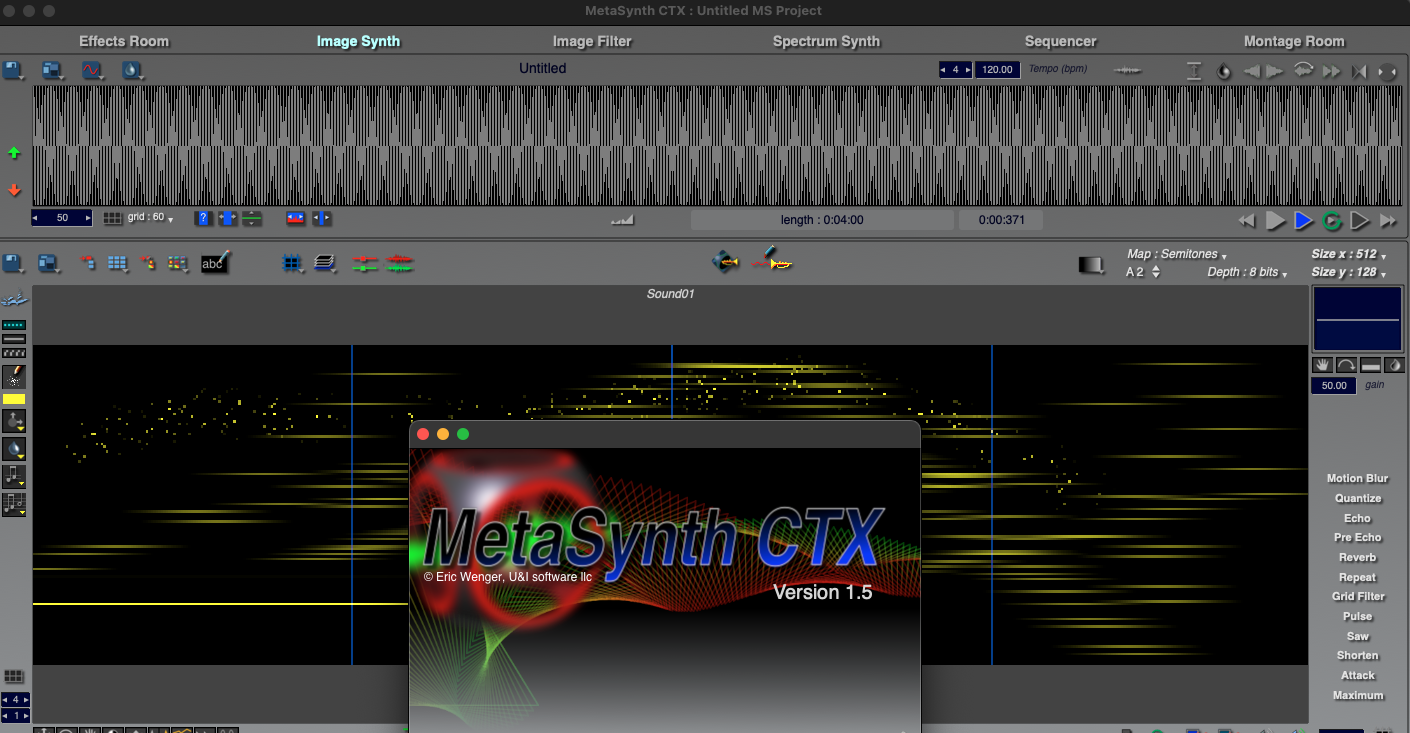Click the green up arrow icon

(x=14, y=153)
